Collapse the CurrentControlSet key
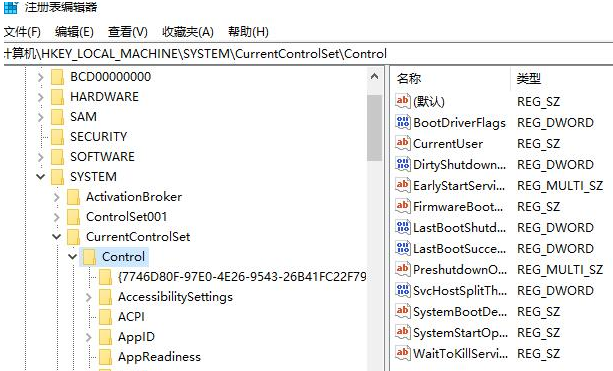The width and height of the screenshot is (613, 371). 57,237
